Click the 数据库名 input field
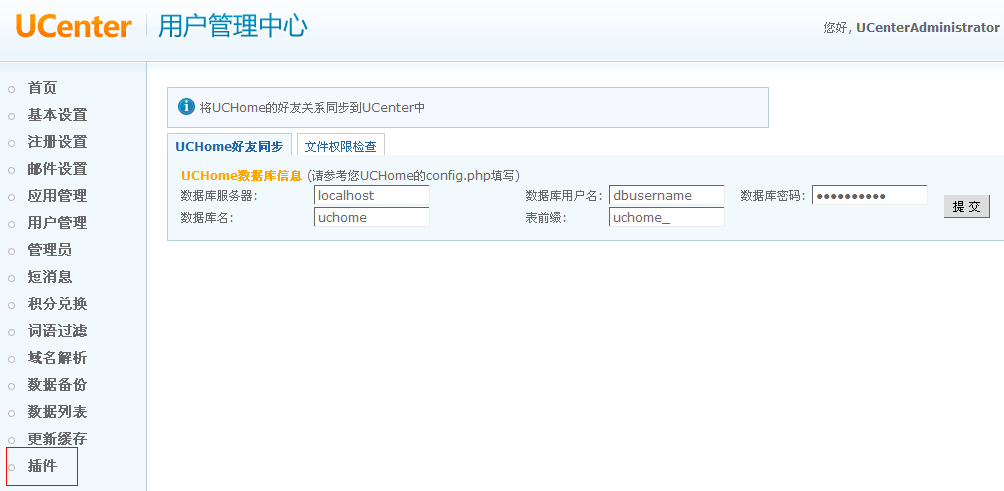 371,217
